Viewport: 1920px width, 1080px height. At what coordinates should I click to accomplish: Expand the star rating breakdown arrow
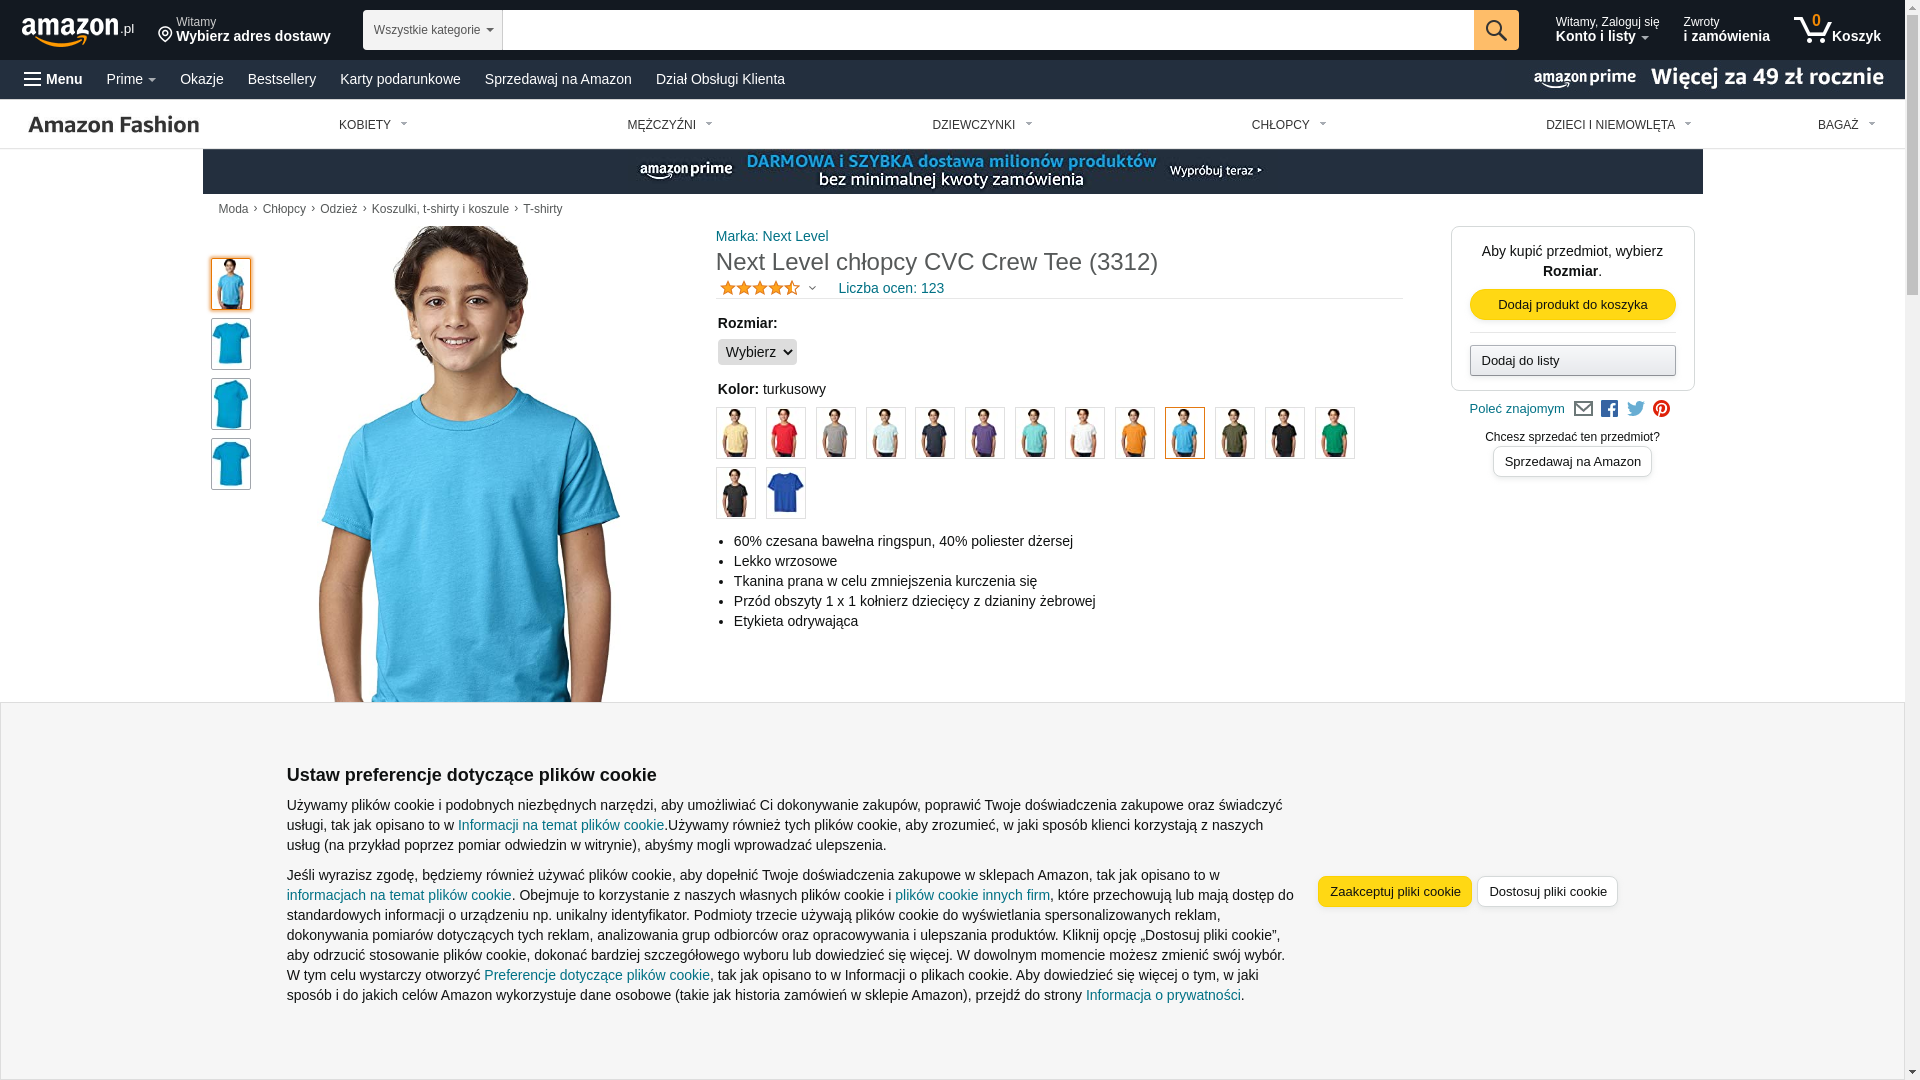812,289
